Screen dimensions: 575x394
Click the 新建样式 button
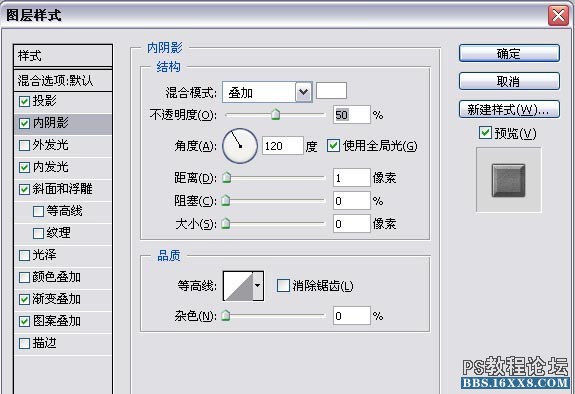(x=509, y=109)
